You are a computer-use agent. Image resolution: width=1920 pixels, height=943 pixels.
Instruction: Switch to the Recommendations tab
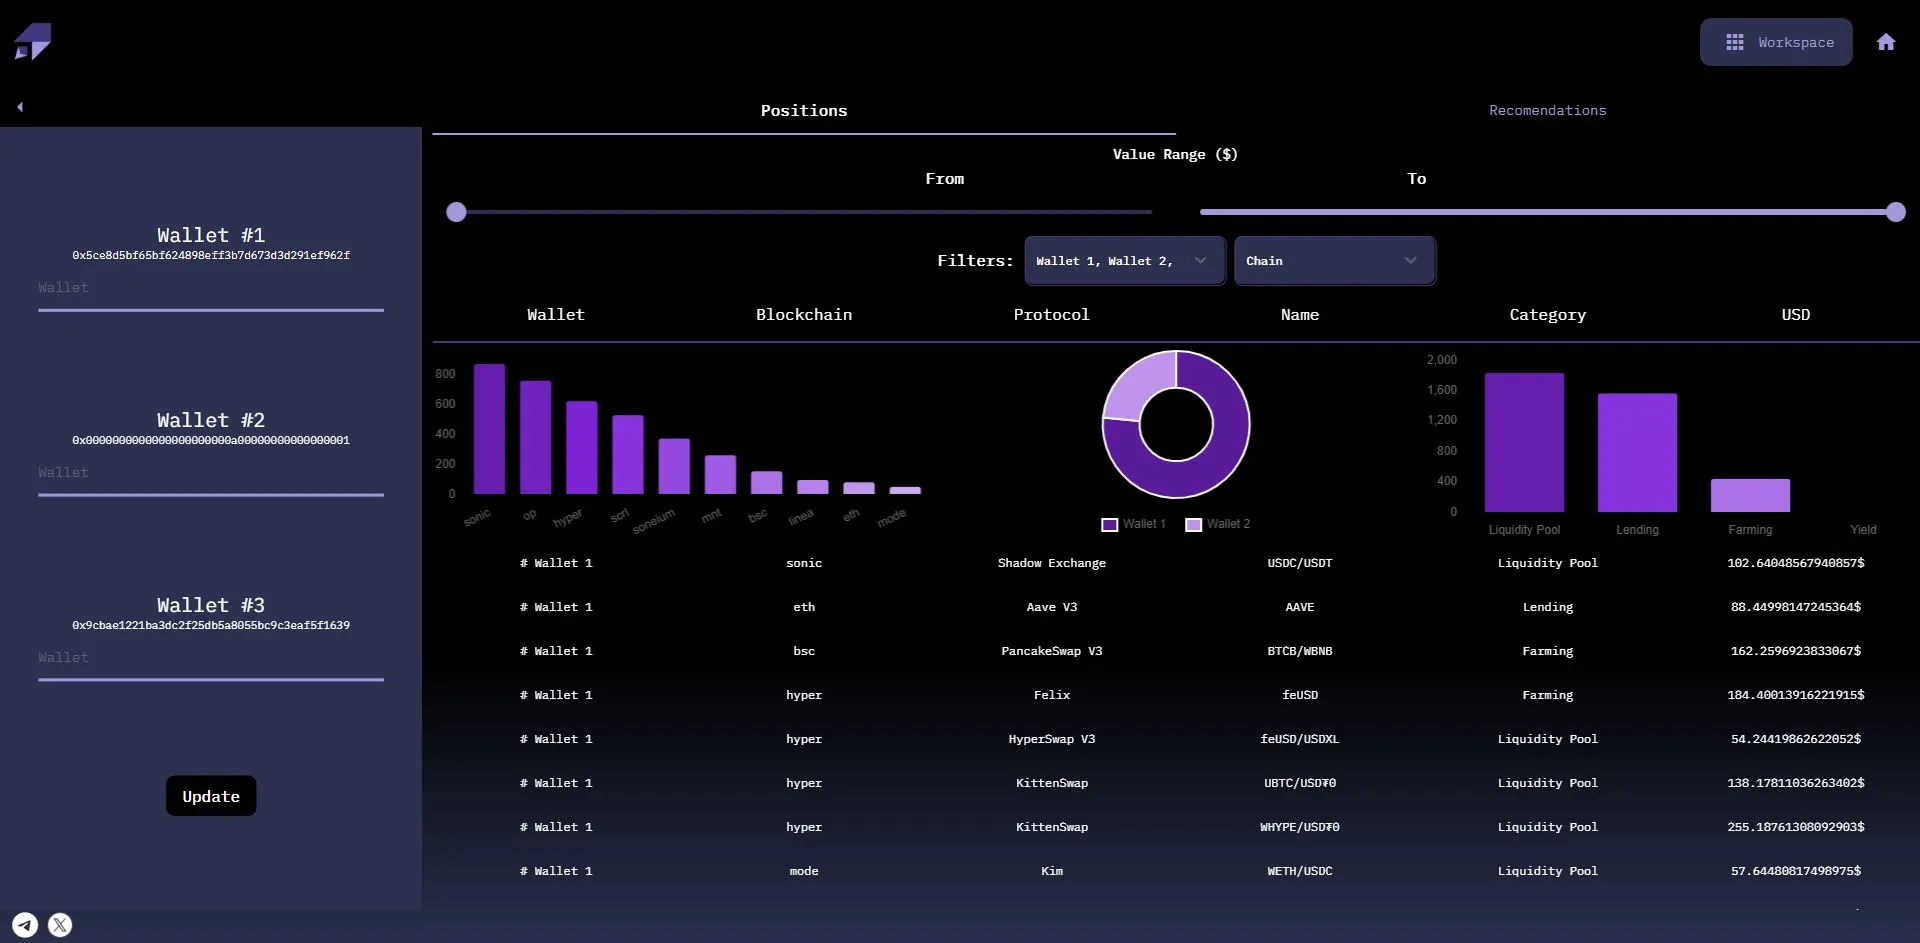1547,110
